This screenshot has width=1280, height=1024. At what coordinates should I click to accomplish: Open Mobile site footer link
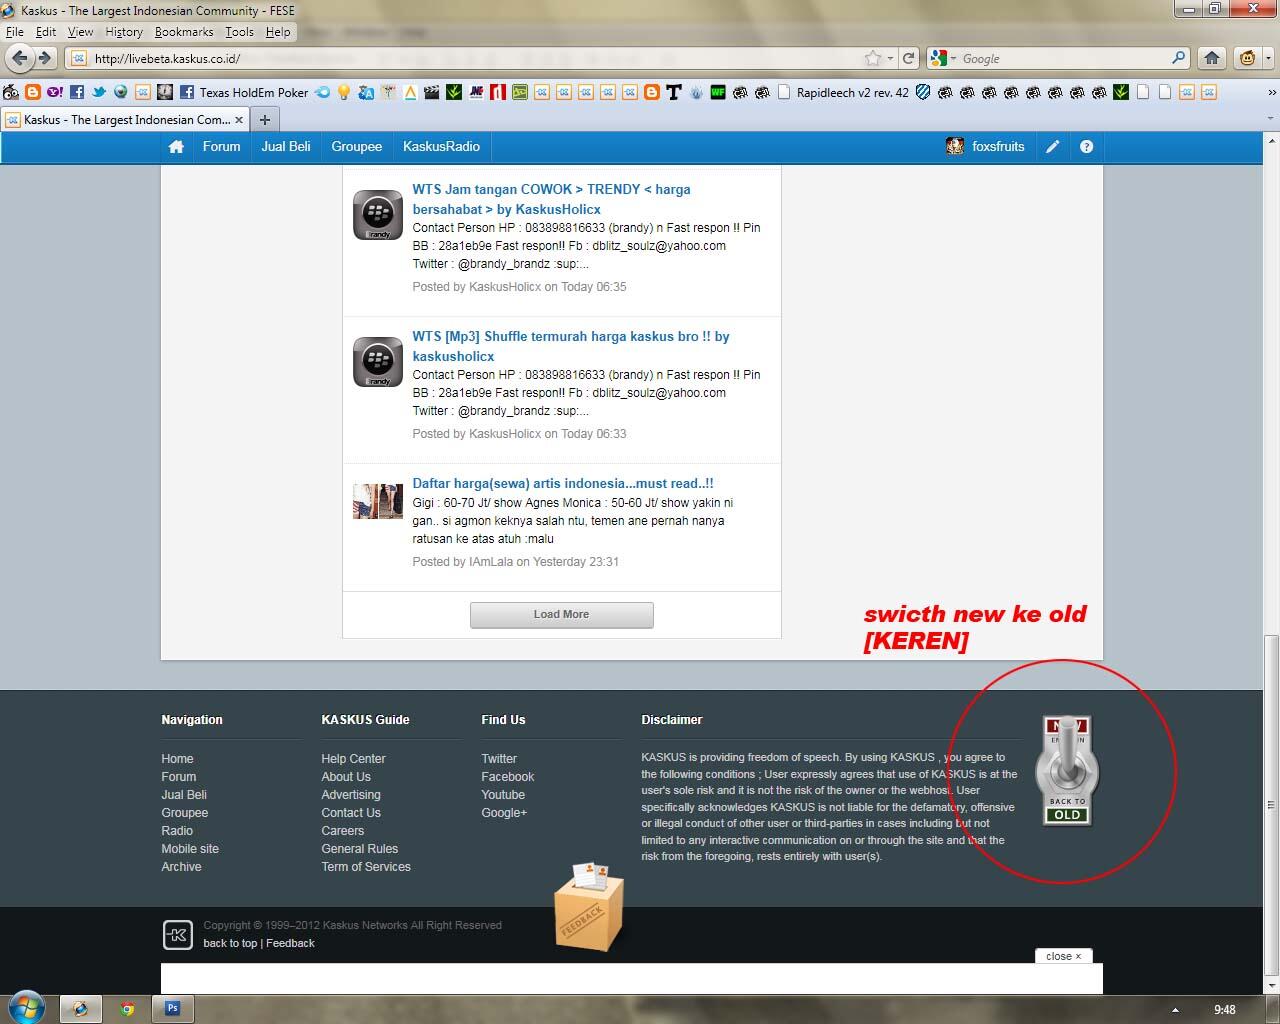(190, 849)
